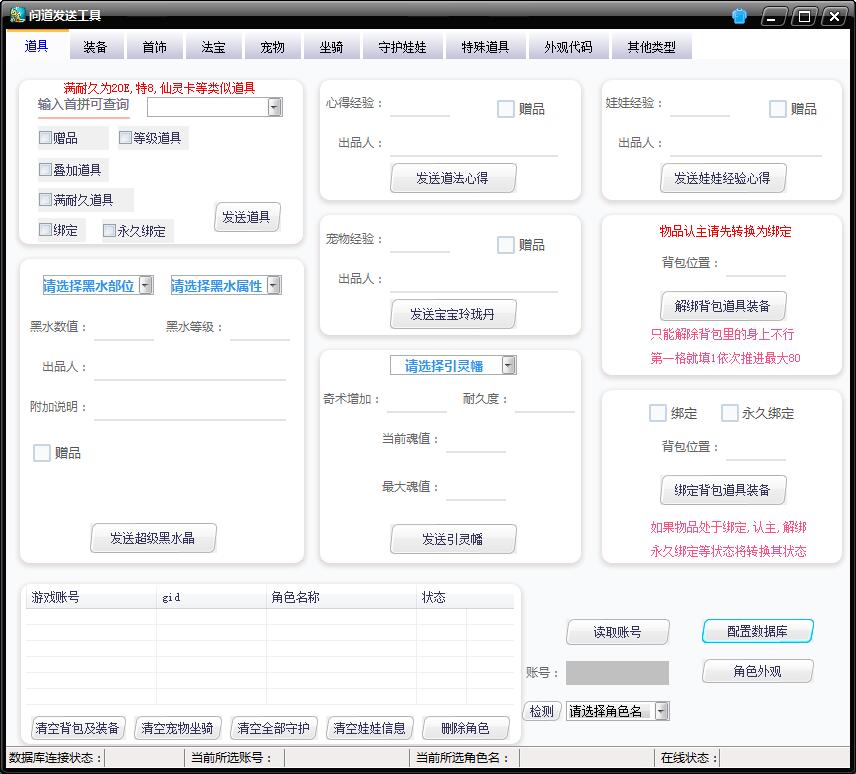
Task: Toggle 永久绑定 checkbox above 绑定背包道具装备 button
Action: pyautogui.click(x=729, y=413)
